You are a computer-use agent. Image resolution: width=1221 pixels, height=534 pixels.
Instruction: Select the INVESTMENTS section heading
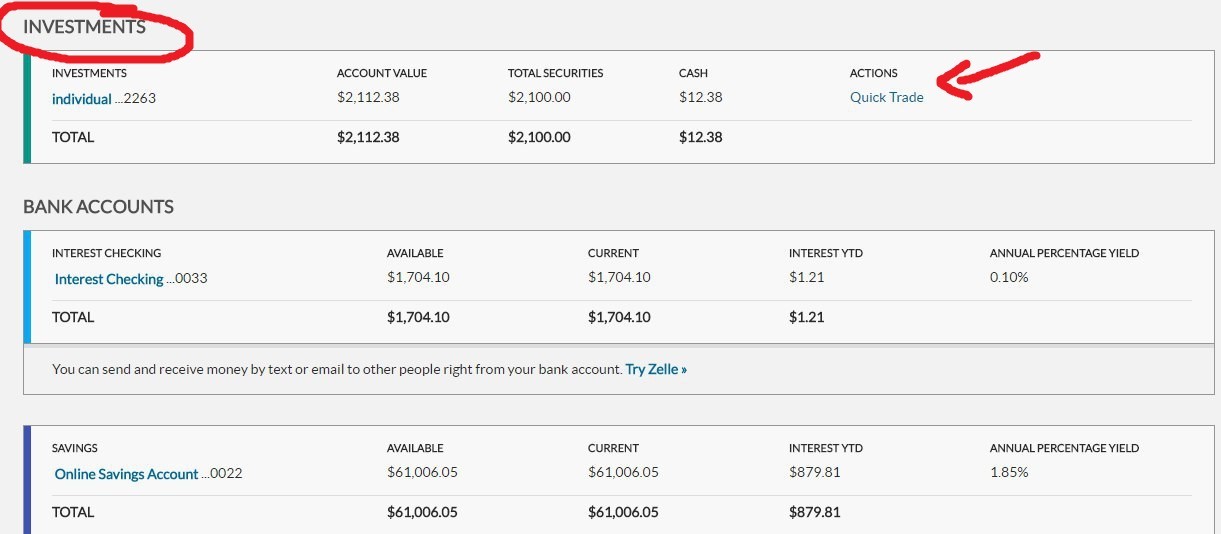pyautogui.click(x=84, y=27)
